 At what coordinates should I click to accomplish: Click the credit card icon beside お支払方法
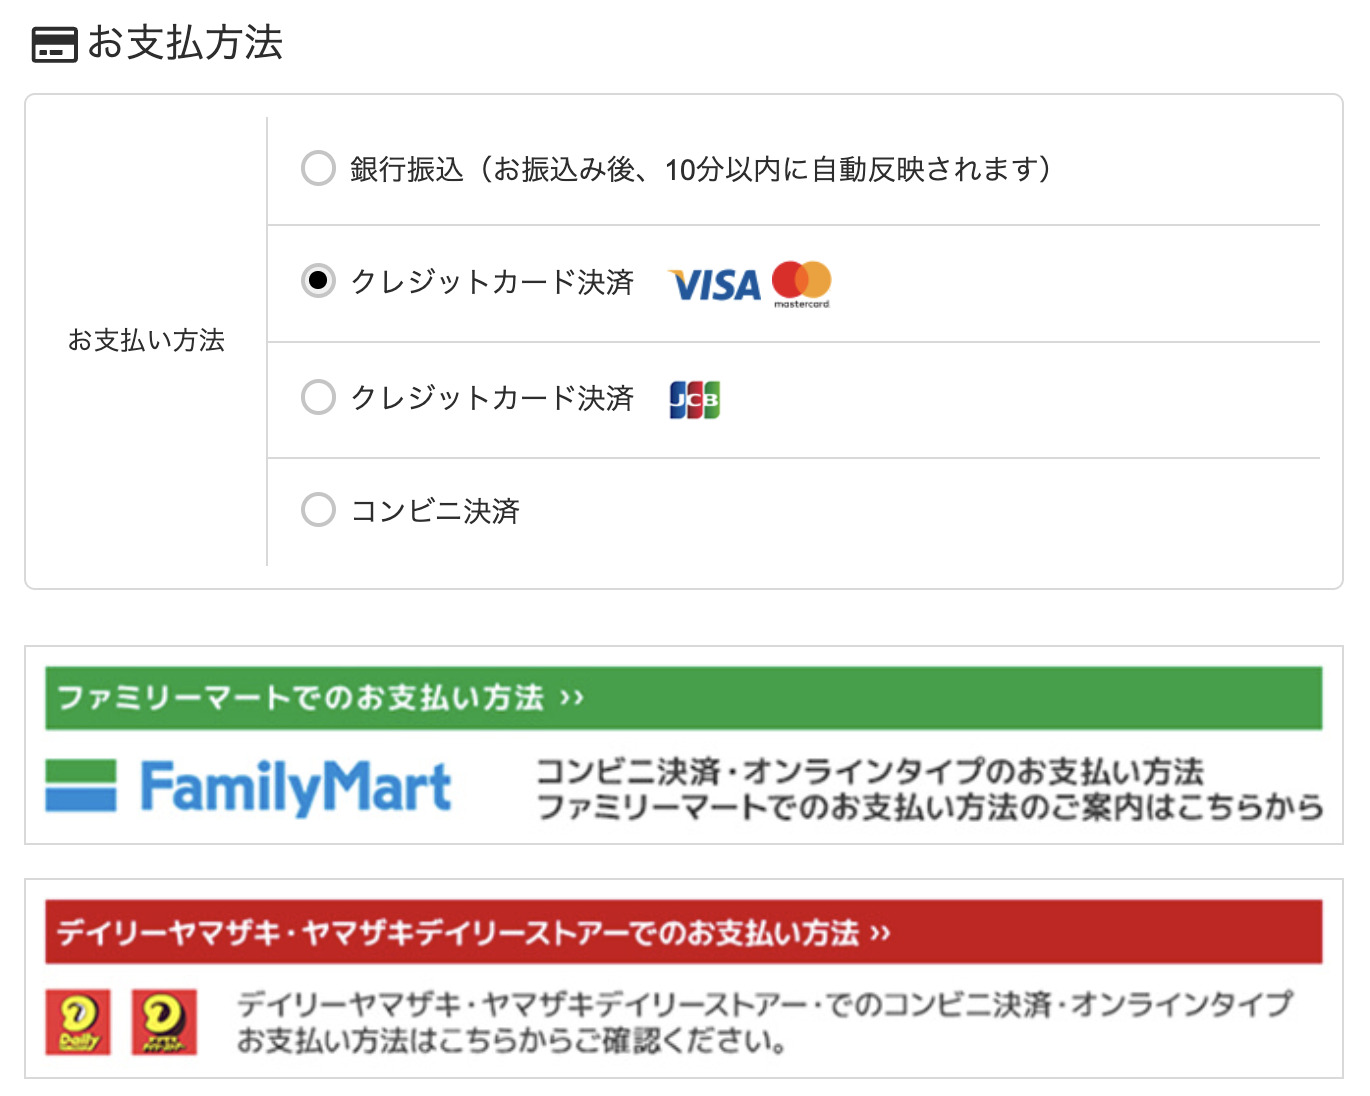click(54, 45)
